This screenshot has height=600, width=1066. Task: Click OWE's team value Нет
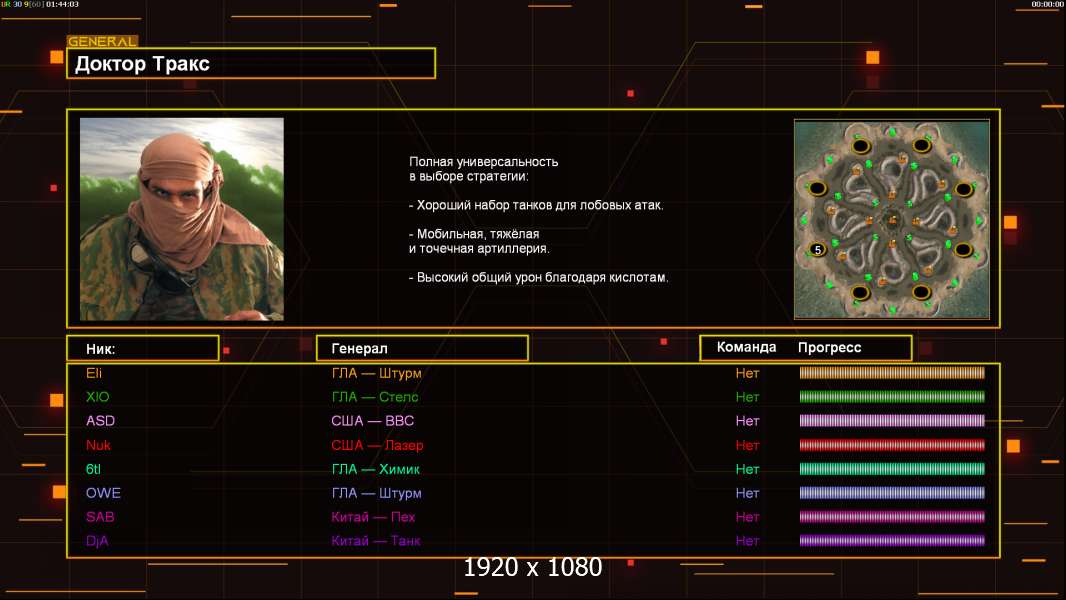747,493
